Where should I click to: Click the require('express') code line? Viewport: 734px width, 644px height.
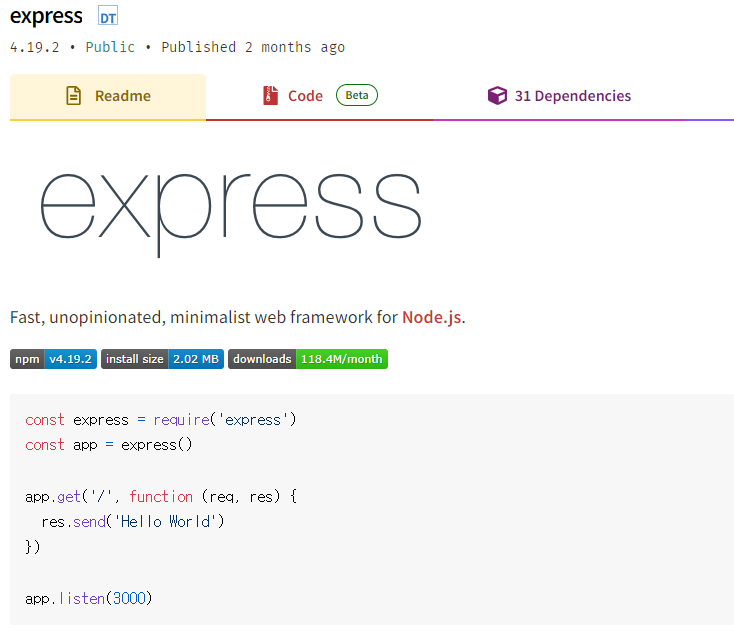click(x=161, y=420)
